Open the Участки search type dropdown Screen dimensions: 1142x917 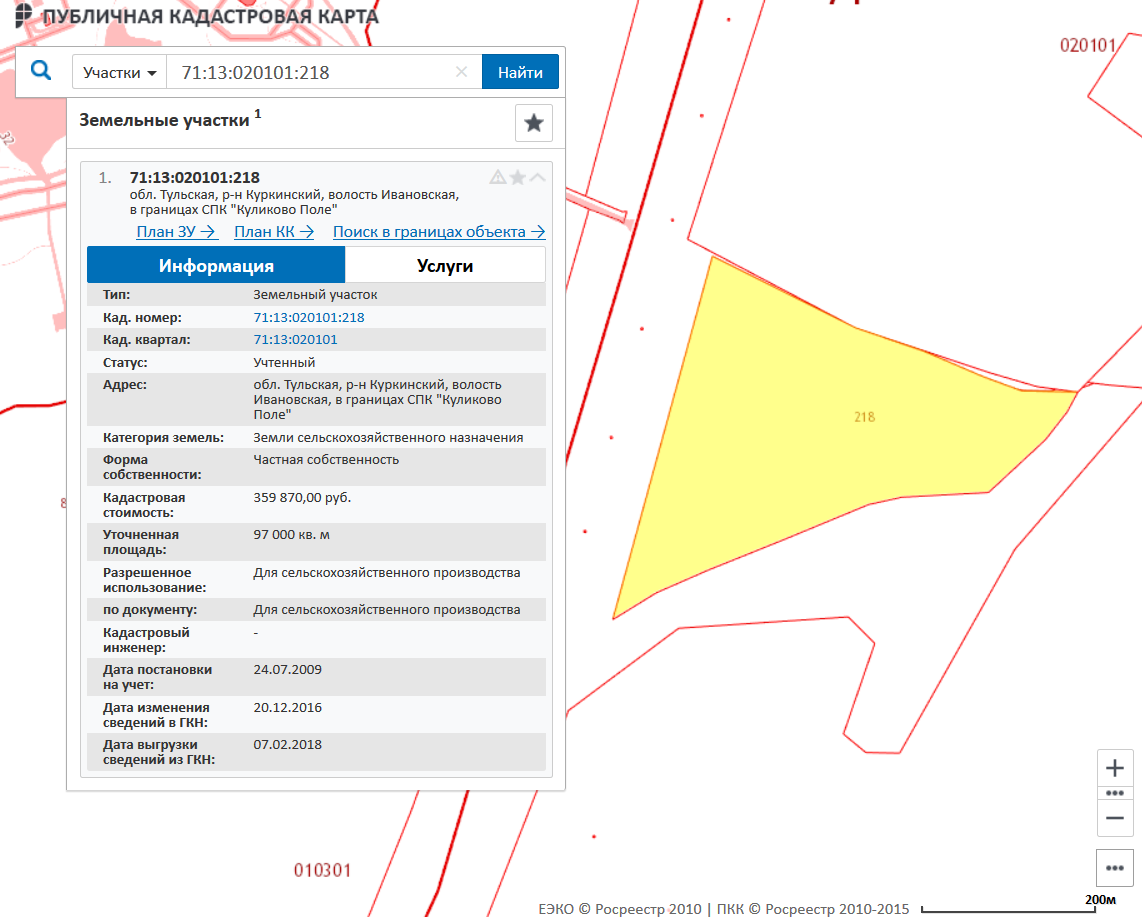click(120, 73)
